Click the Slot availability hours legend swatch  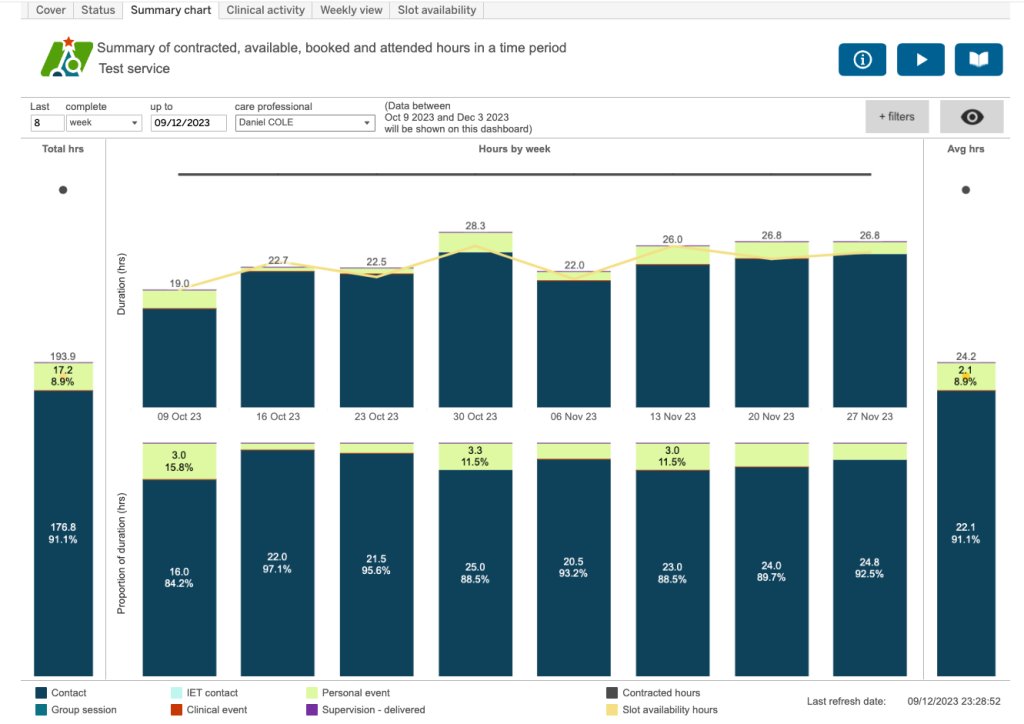[612, 710]
